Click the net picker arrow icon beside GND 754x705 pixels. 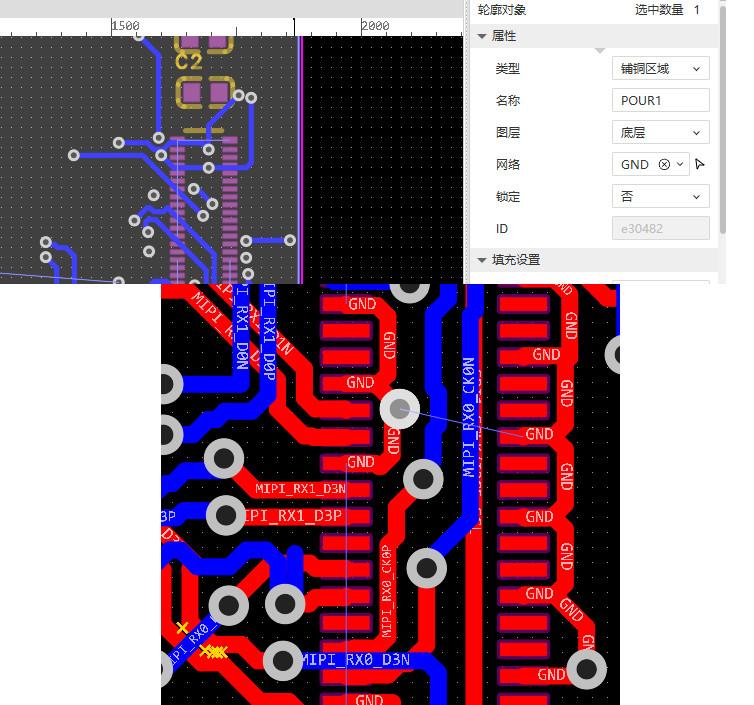pyautogui.click(x=700, y=165)
